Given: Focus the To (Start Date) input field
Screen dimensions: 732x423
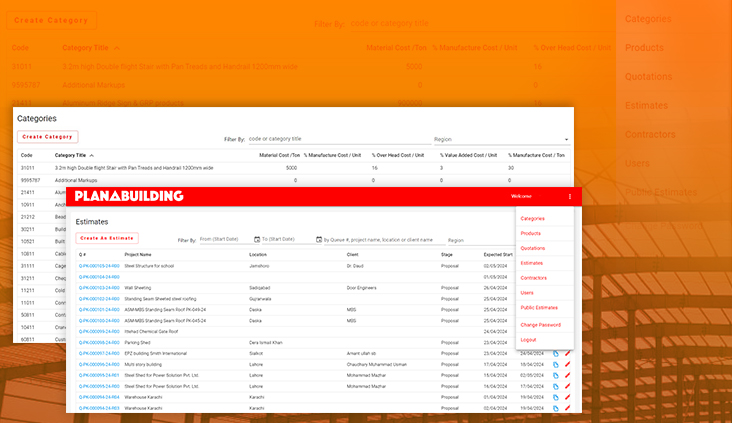Looking at the screenshot, I should click(288, 240).
